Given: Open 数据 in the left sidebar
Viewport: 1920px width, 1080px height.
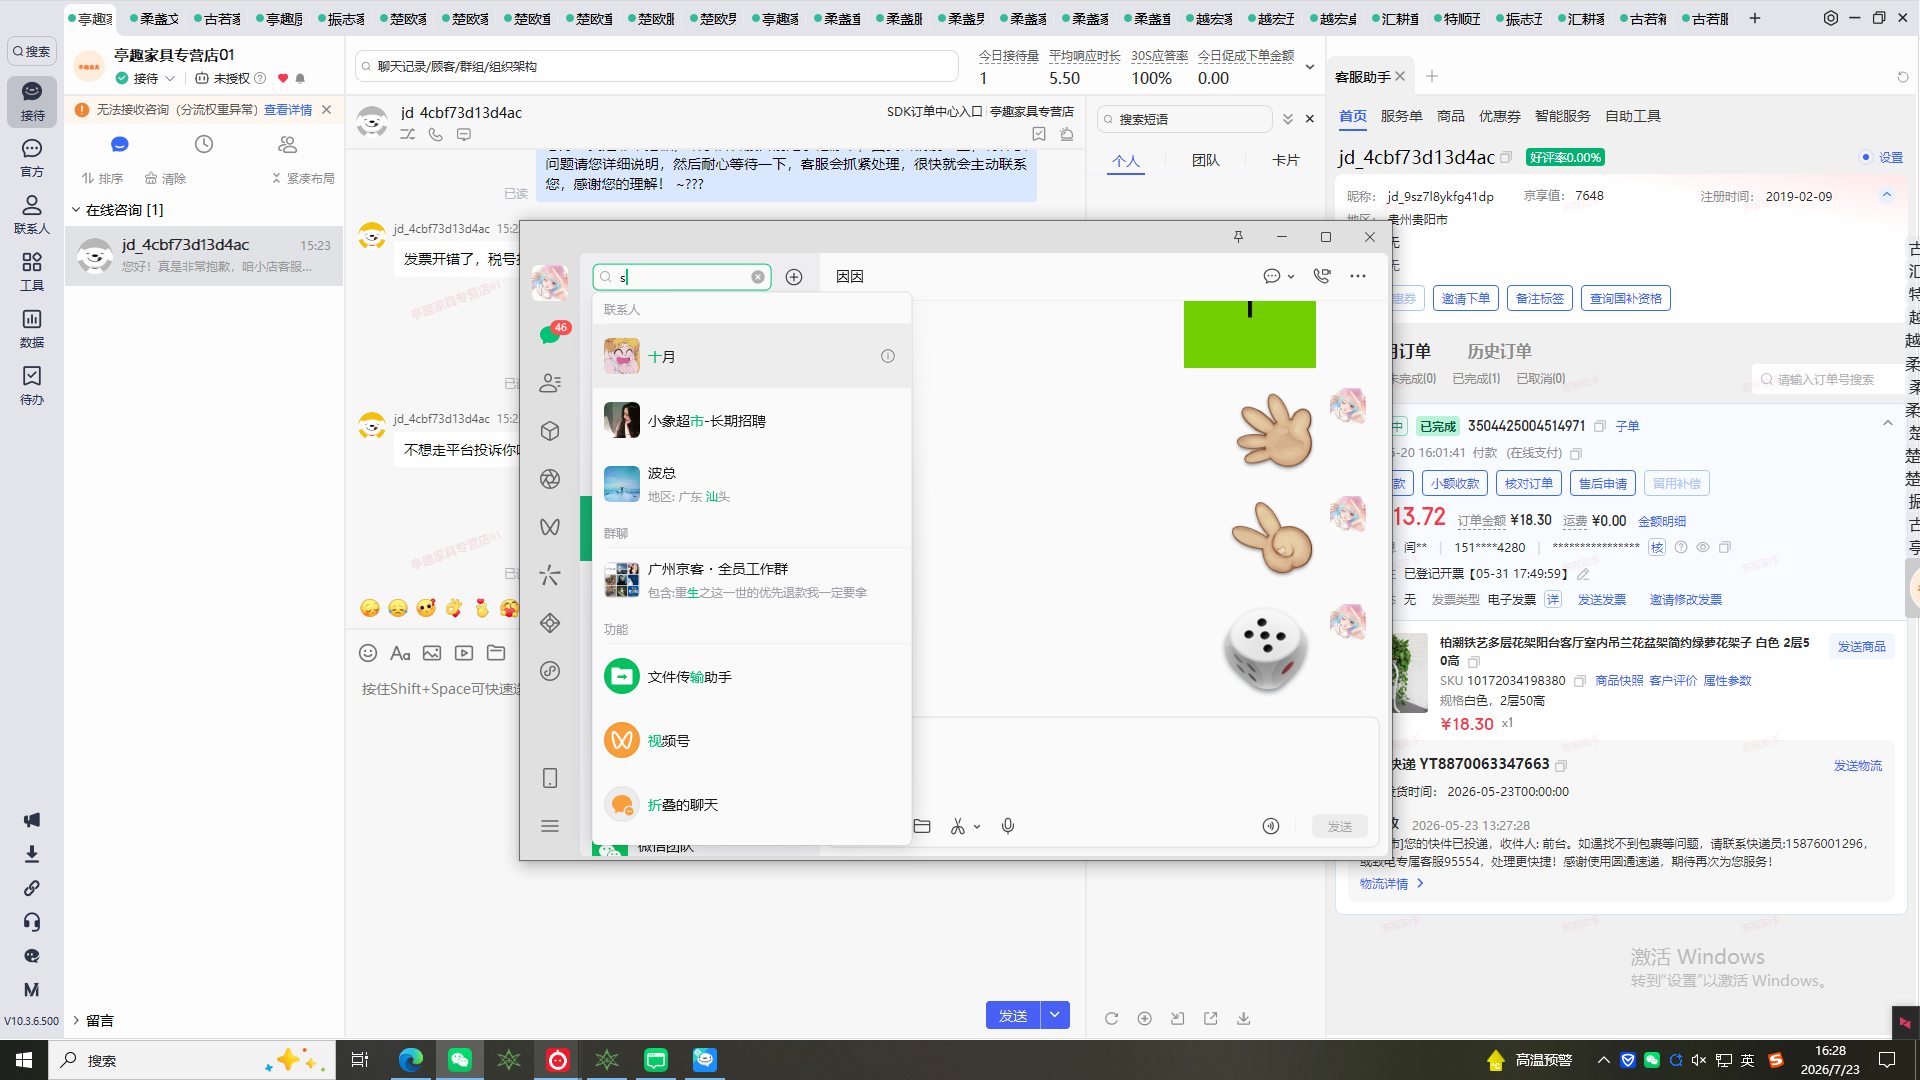Looking at the screenshot, I should (32, 328).
